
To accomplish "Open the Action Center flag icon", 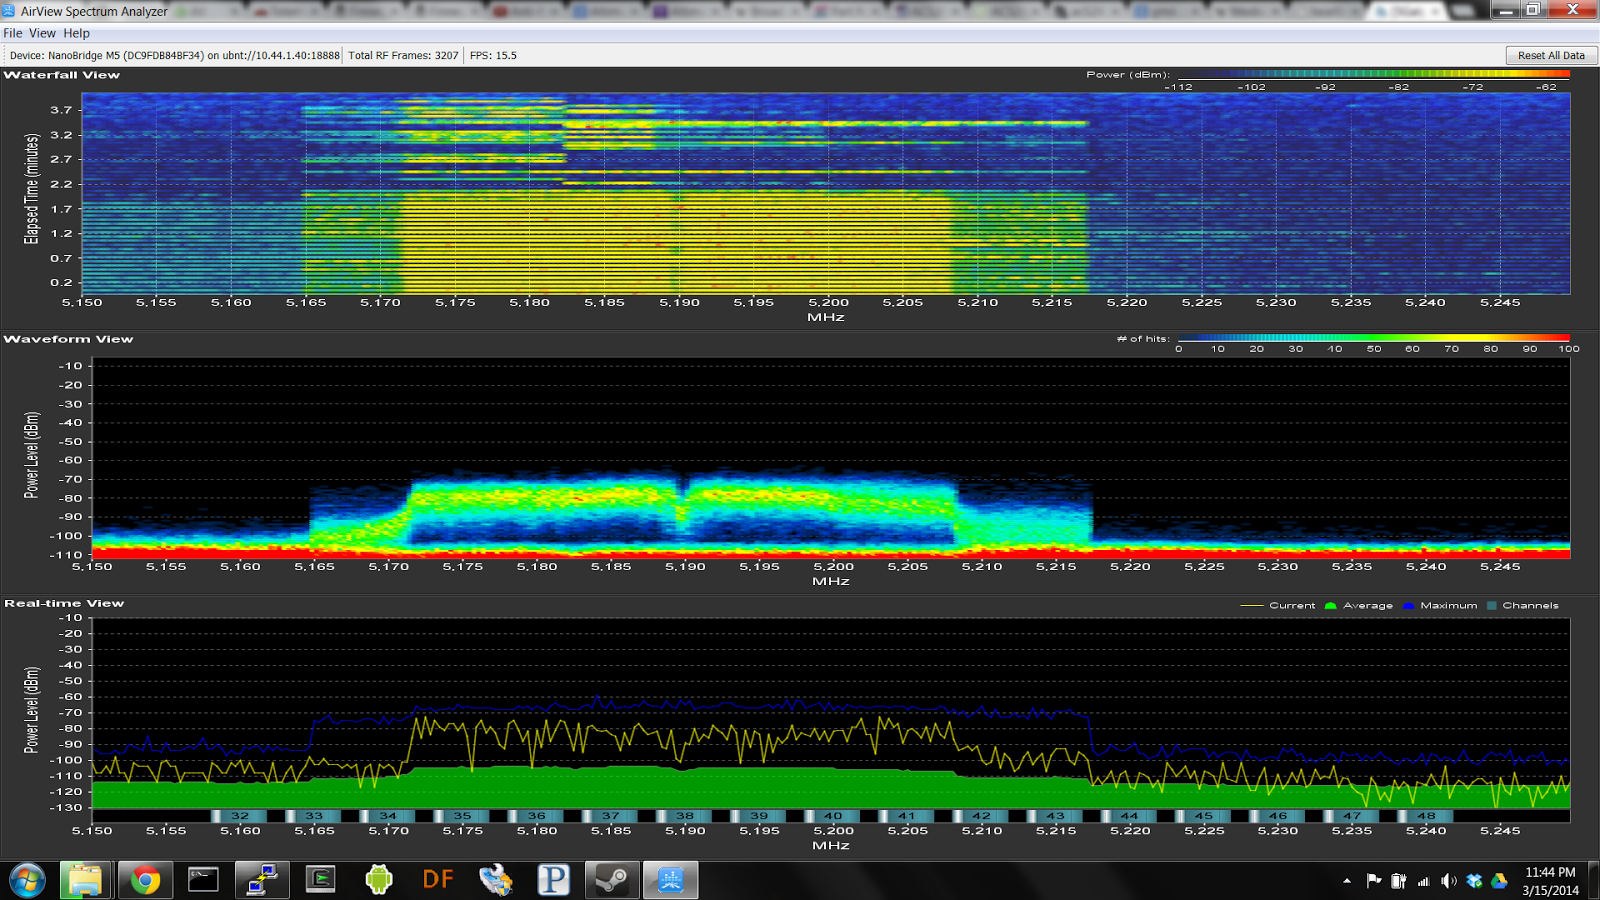I will 1374,881.
